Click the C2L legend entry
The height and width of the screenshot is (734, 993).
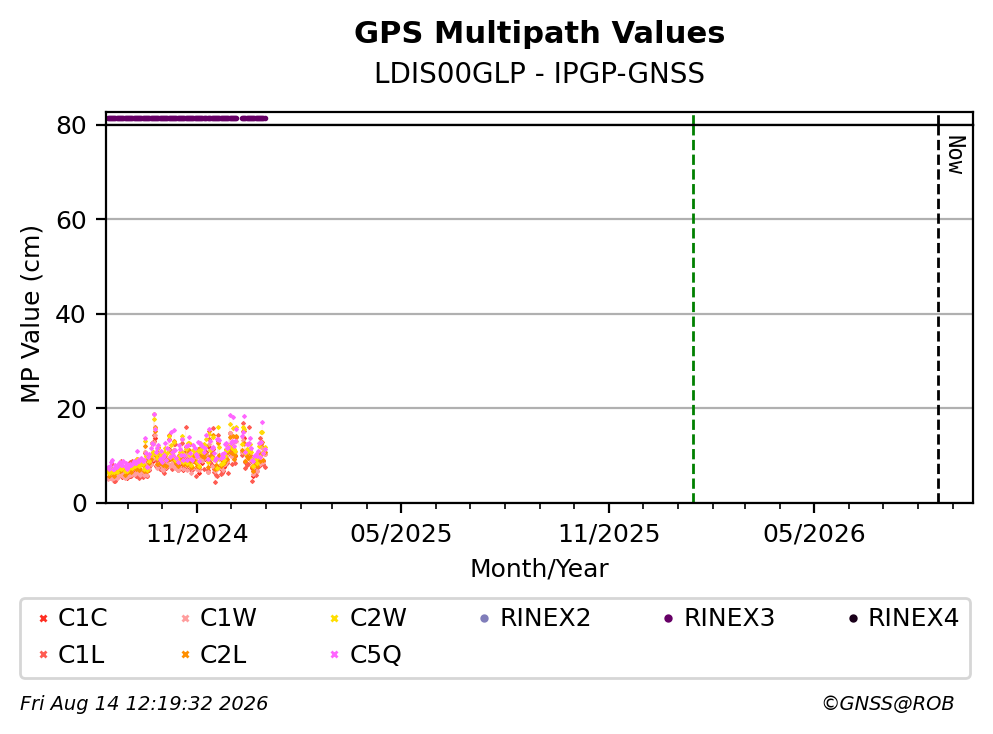pyautogui.click(x=213, y=654)
